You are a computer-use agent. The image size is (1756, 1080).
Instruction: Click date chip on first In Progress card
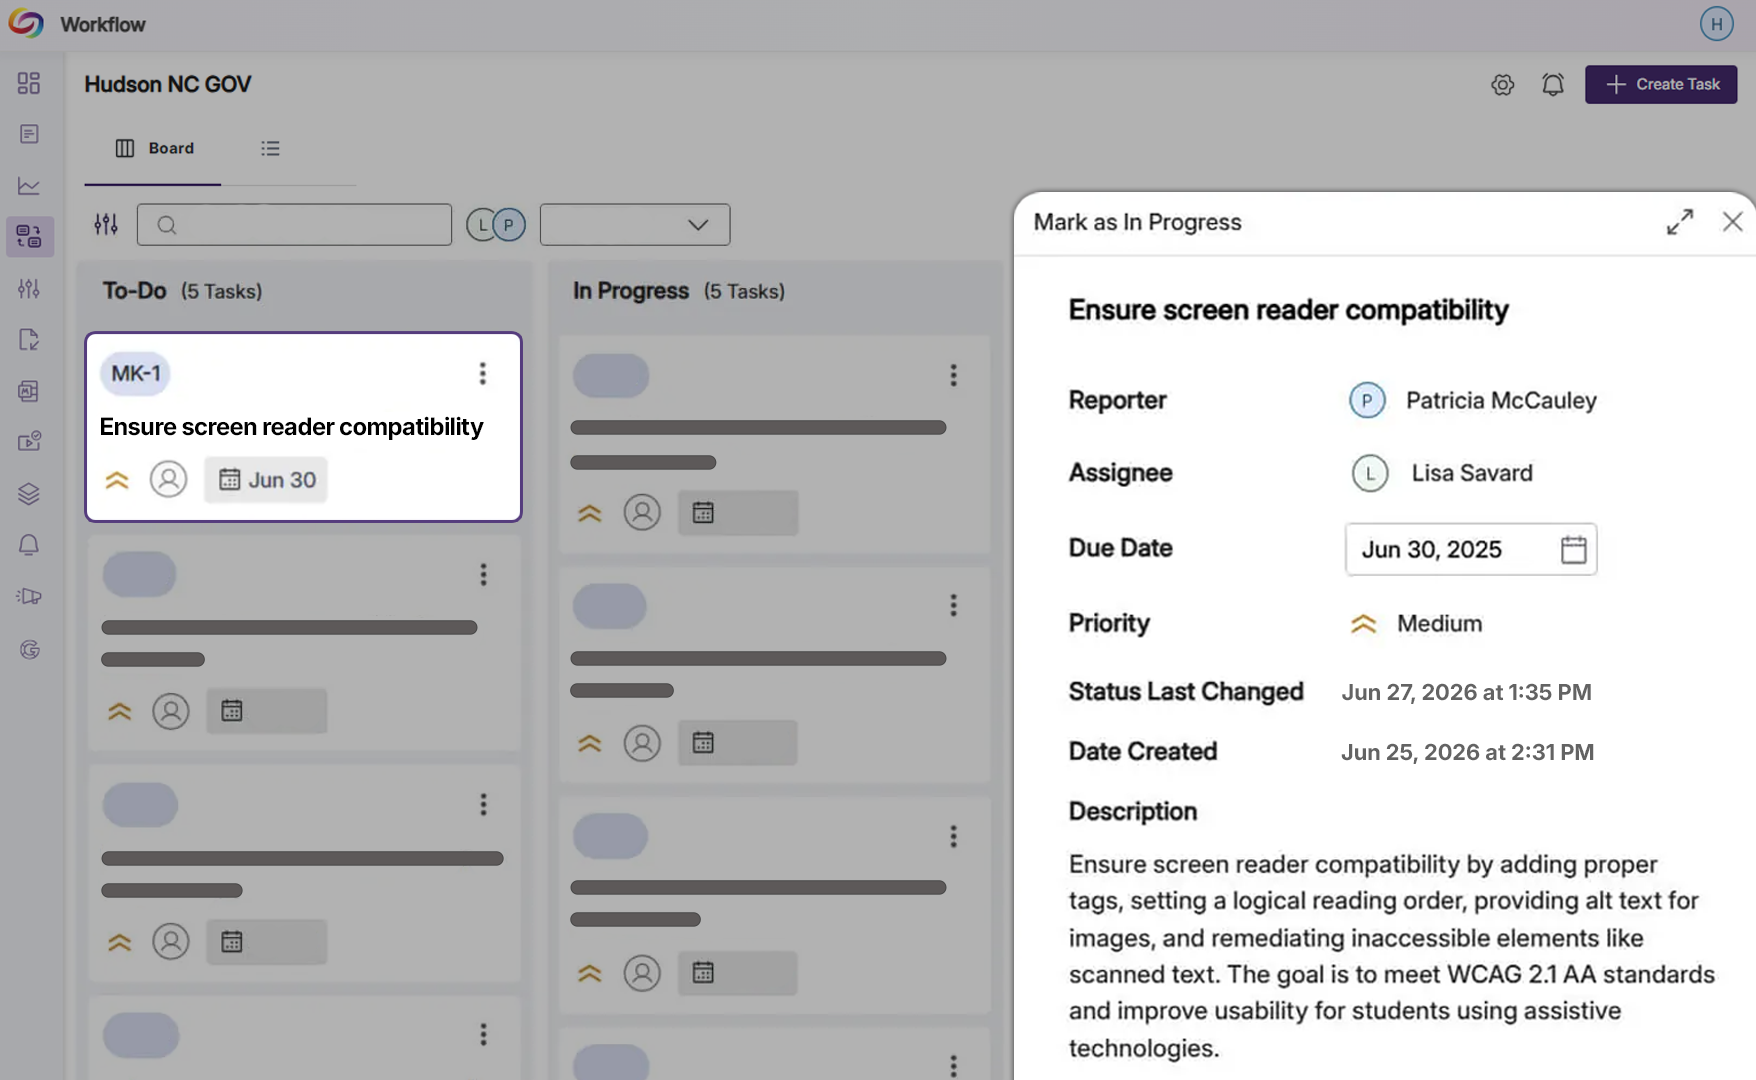click(x=738, y=513)
